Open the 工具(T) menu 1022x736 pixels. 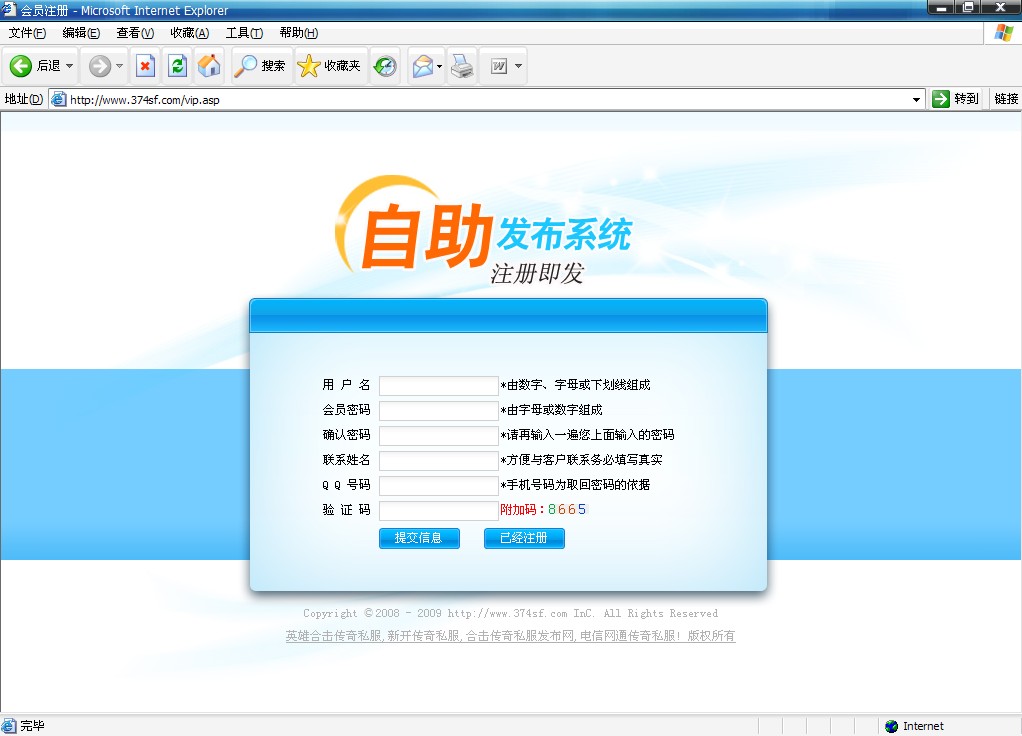click(243, 33)
